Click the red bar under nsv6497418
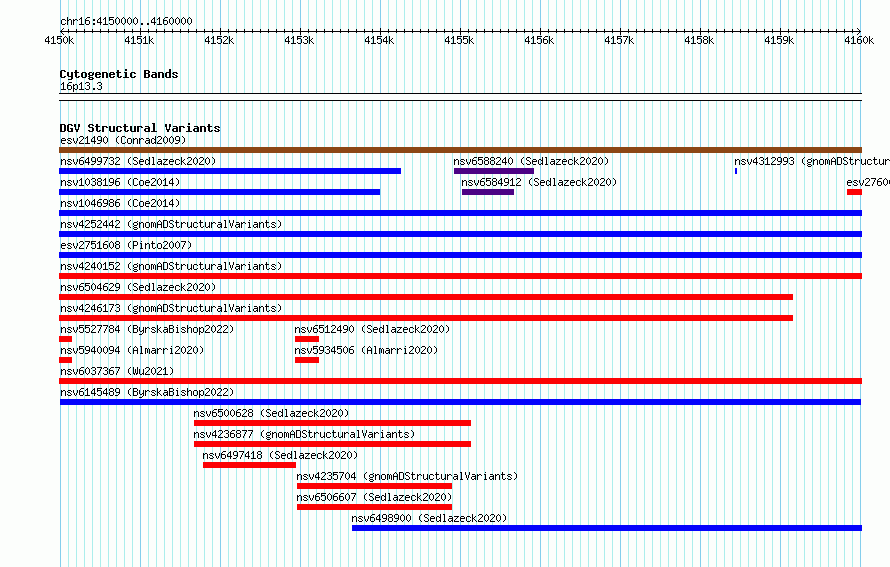890x567 pixels. coord(250,465)
